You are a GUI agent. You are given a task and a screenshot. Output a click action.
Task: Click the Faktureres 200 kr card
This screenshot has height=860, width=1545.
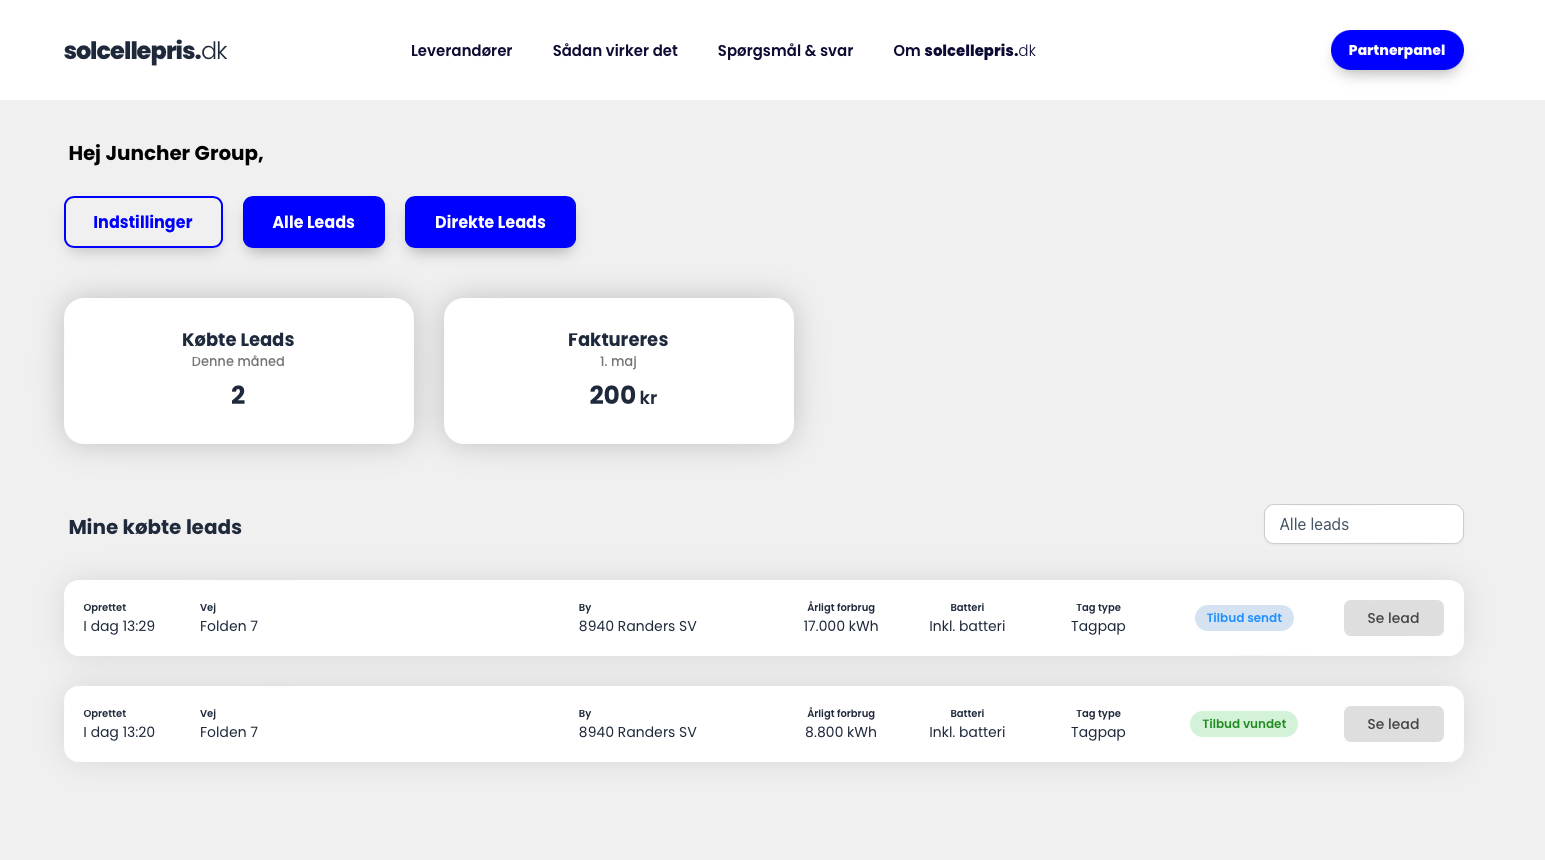click(x=618, y=371)
